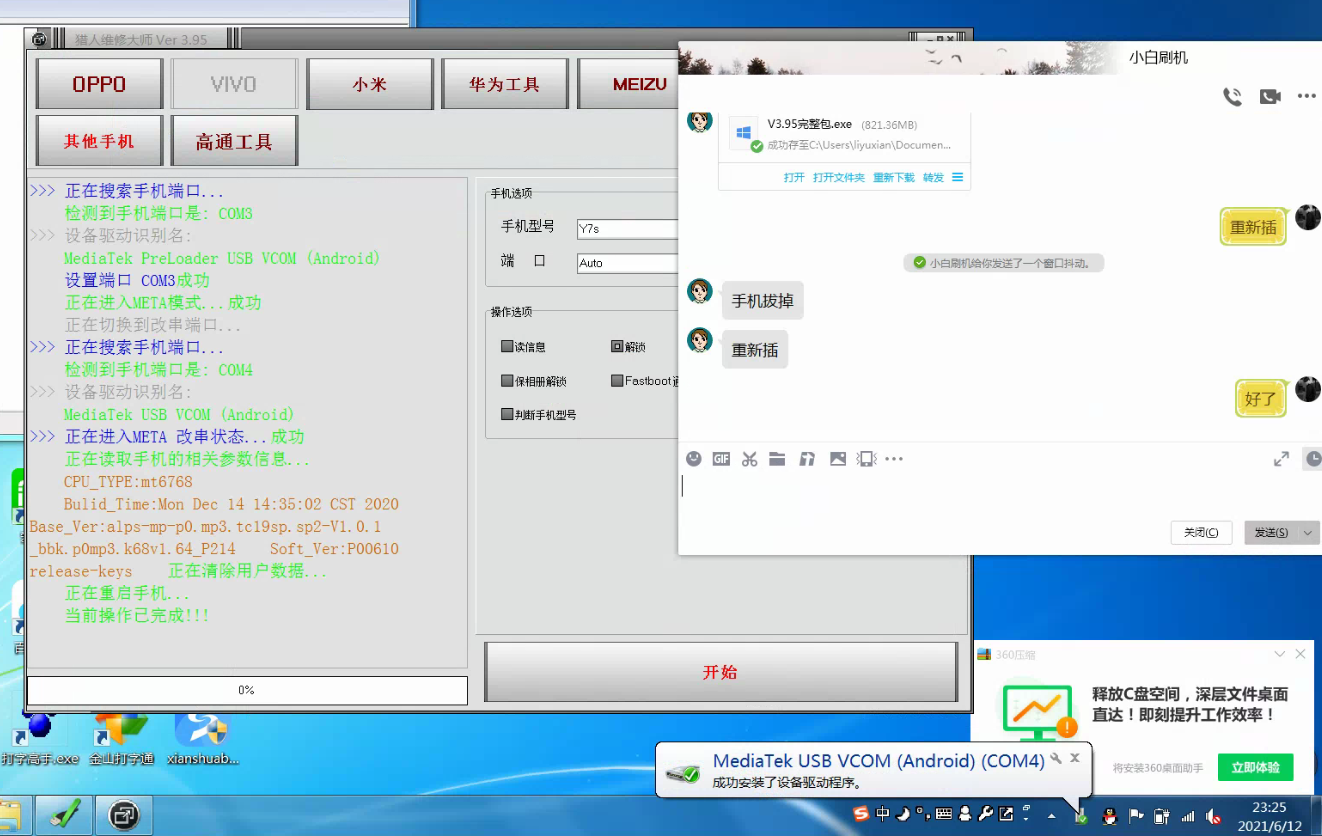Viewport: 1322px width, 836px height.
Task: Click the Sogou input method S icon
Action: pyautogui.click(x=862, y=814)
